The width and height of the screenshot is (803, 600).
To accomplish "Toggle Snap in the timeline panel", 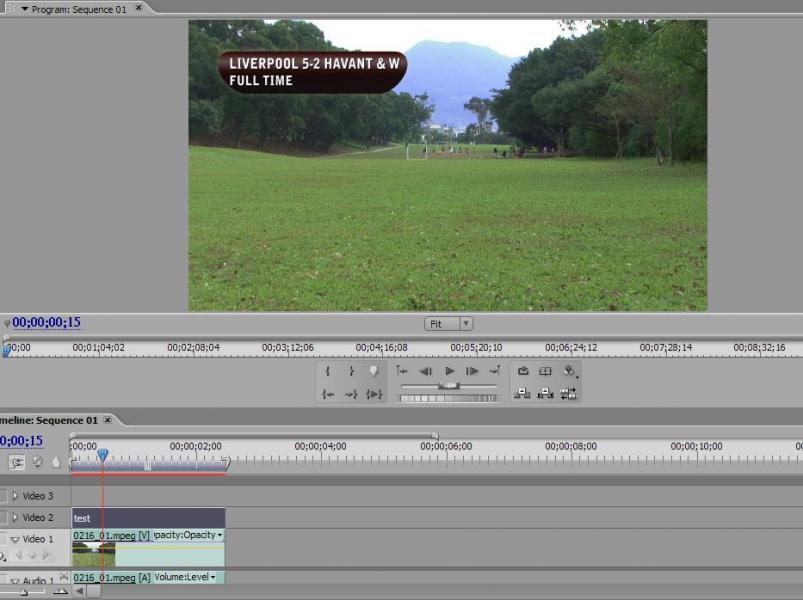I will click(17, 462).
